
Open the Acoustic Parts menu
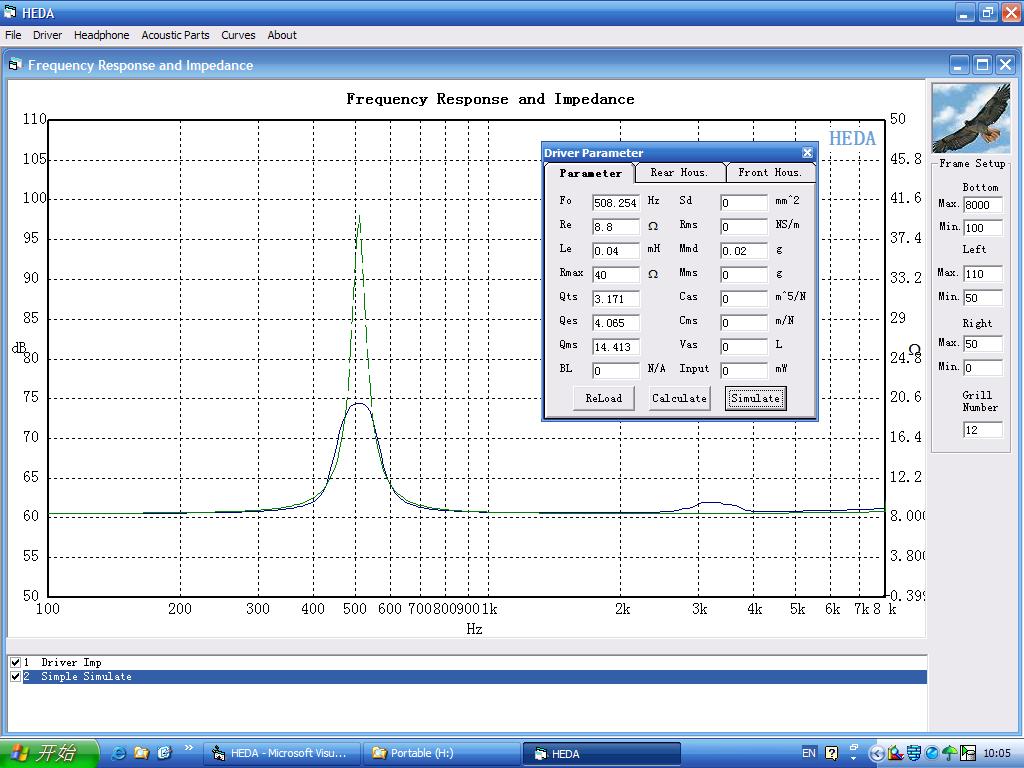click(175, 35)
